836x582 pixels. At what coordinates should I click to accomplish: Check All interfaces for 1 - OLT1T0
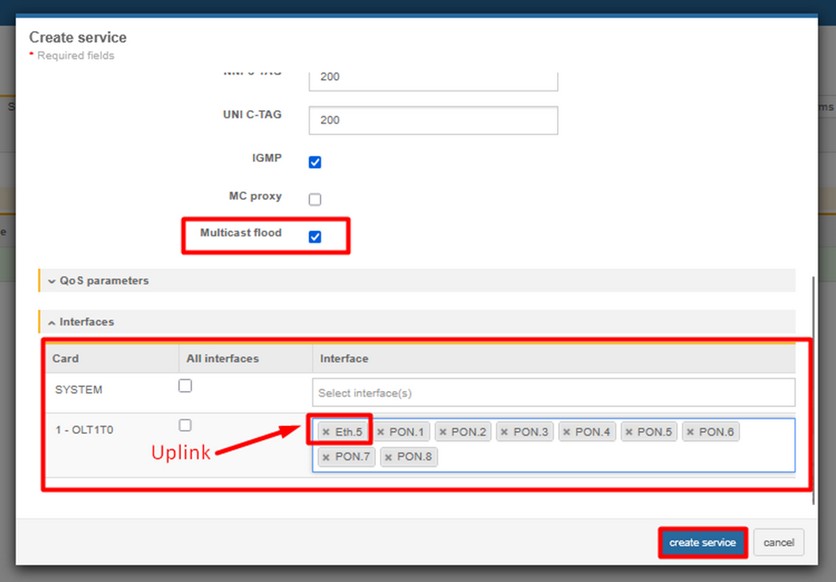(x=185, y=426)
